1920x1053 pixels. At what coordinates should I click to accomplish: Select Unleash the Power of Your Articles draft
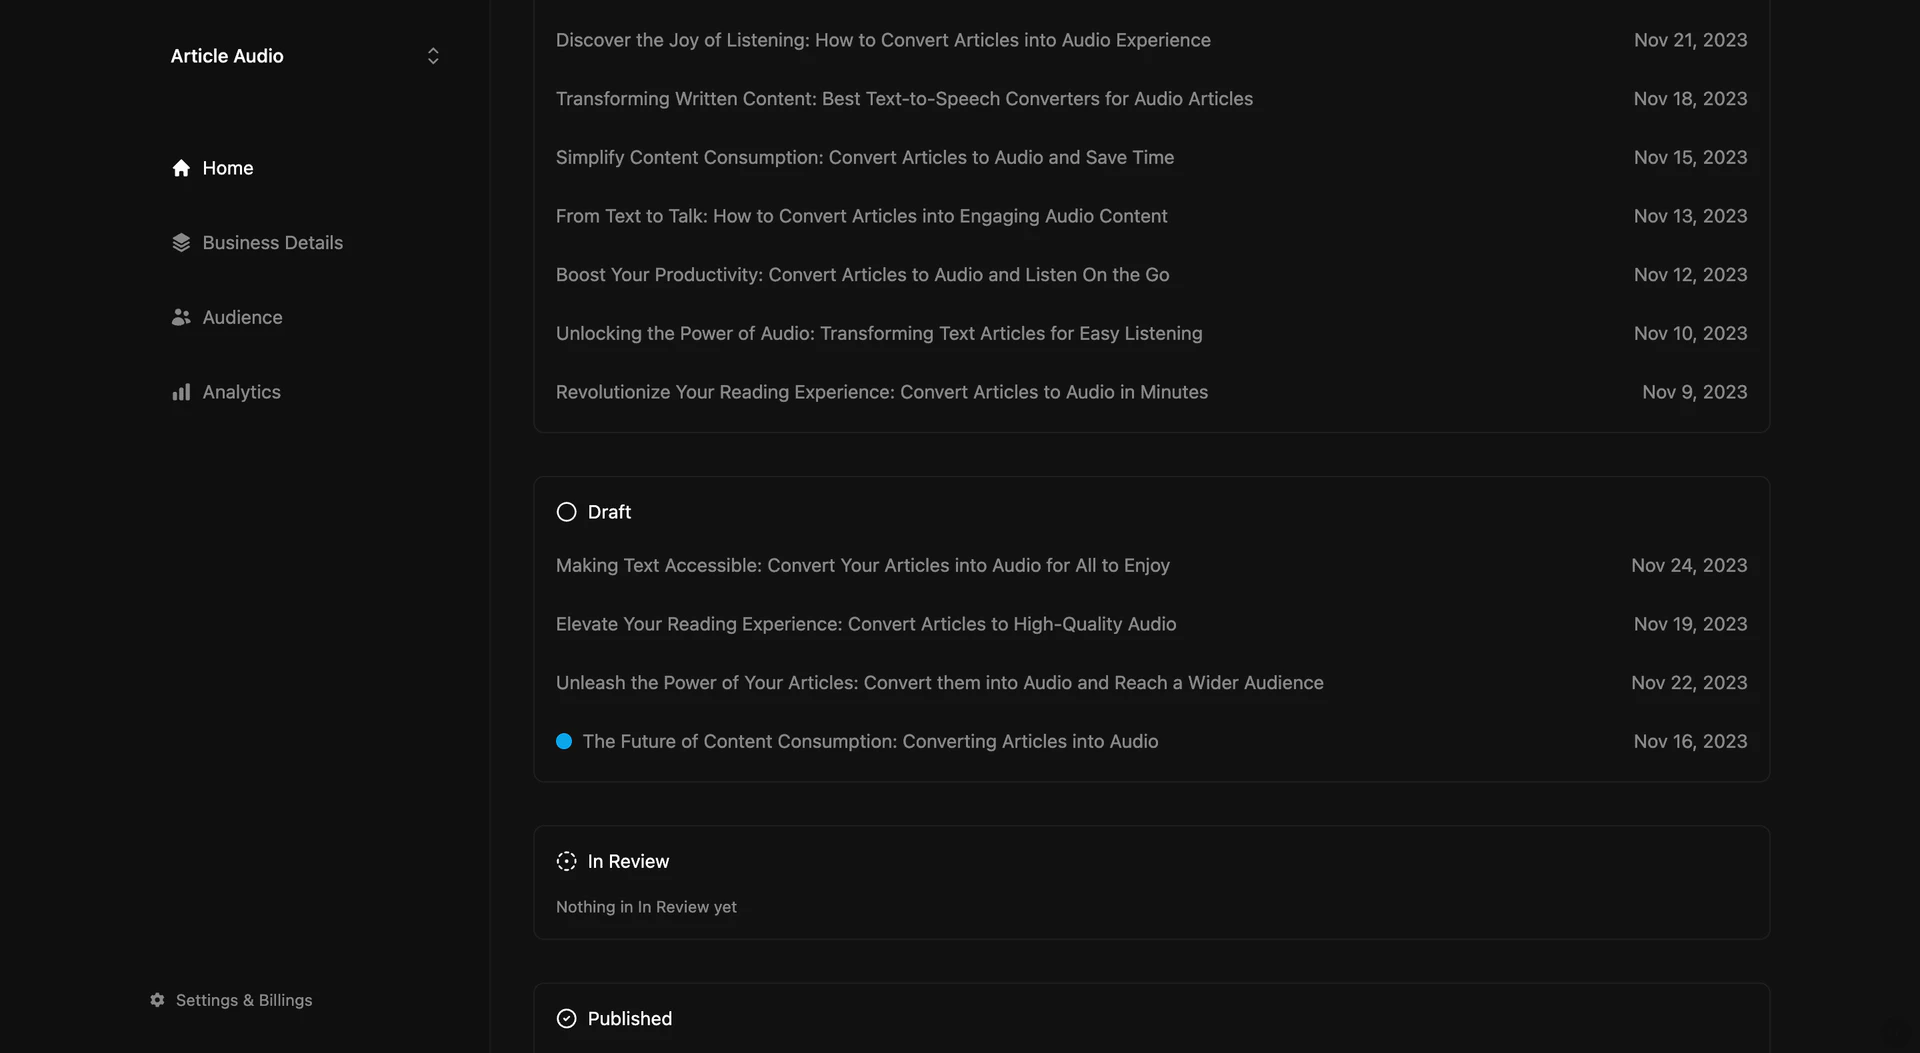pos(939,683)
